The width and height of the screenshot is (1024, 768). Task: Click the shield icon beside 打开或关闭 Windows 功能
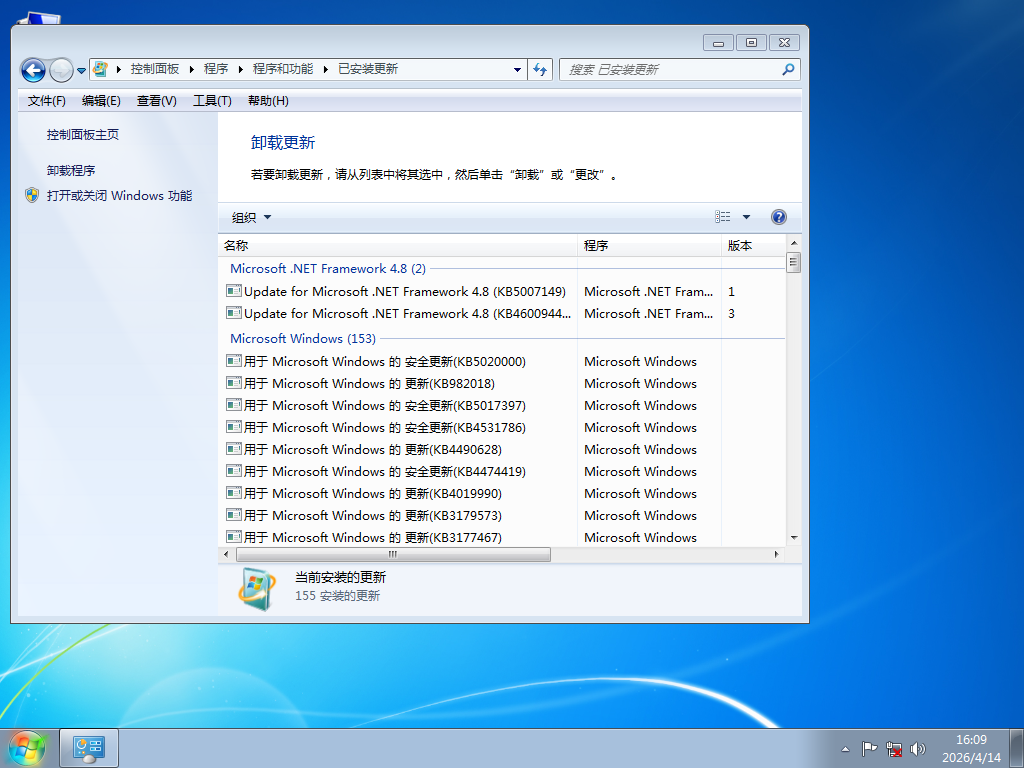[x=31, y=196]
